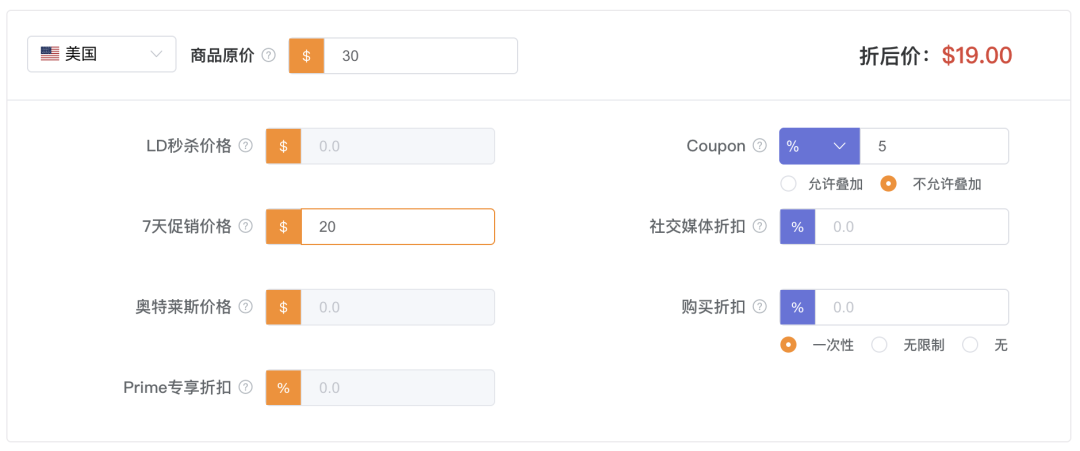Click help icon beside LD秒杀价格
This screenshot has height=451, width=1080.
246,146
